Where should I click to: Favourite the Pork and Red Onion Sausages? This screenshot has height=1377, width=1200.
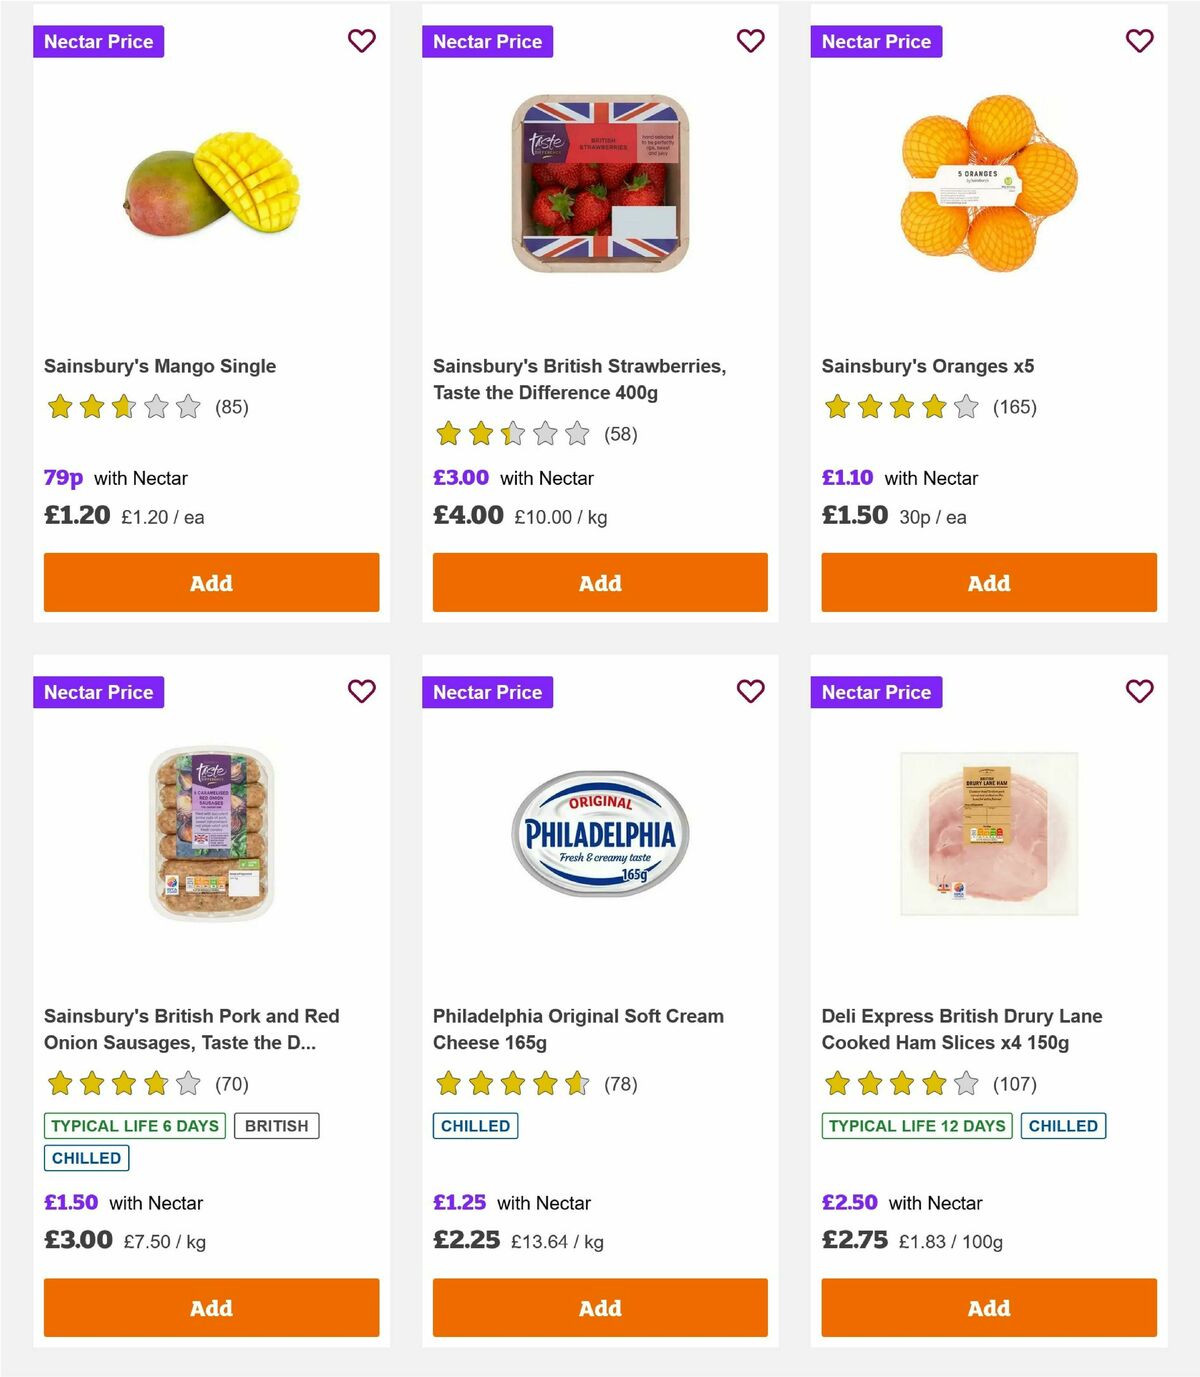[x=361, y=691]
